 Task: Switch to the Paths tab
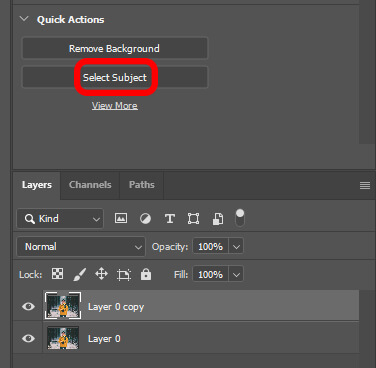tap(142, 185)
